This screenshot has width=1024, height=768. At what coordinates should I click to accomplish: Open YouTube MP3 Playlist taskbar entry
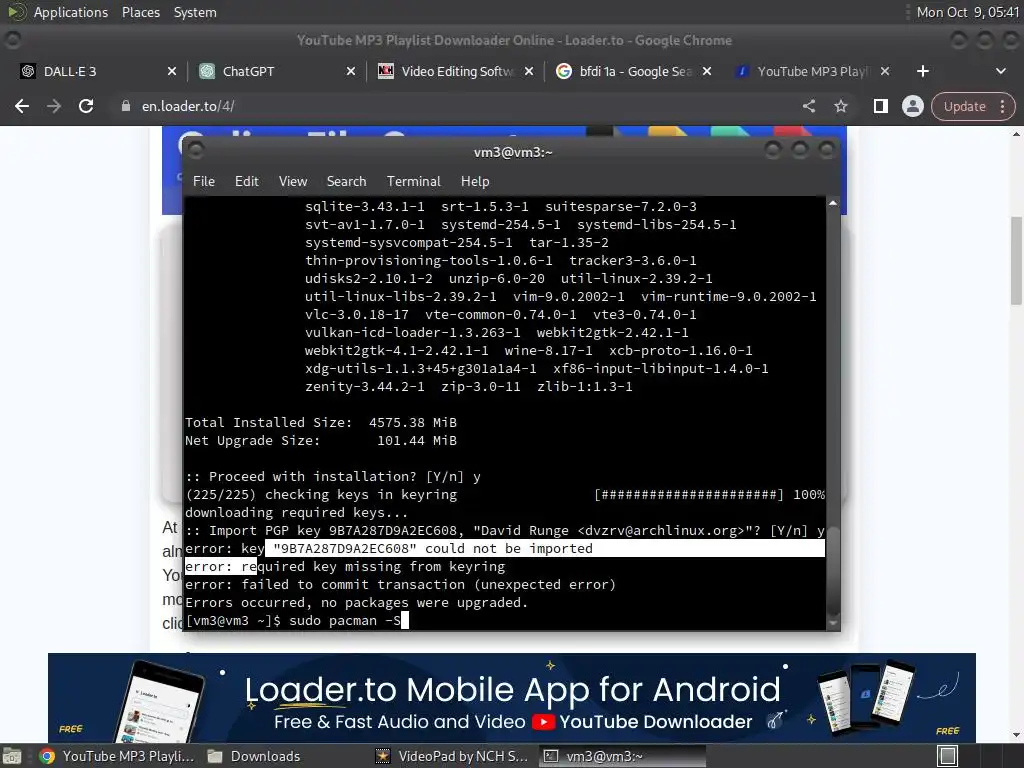click(x=116, y=756)
